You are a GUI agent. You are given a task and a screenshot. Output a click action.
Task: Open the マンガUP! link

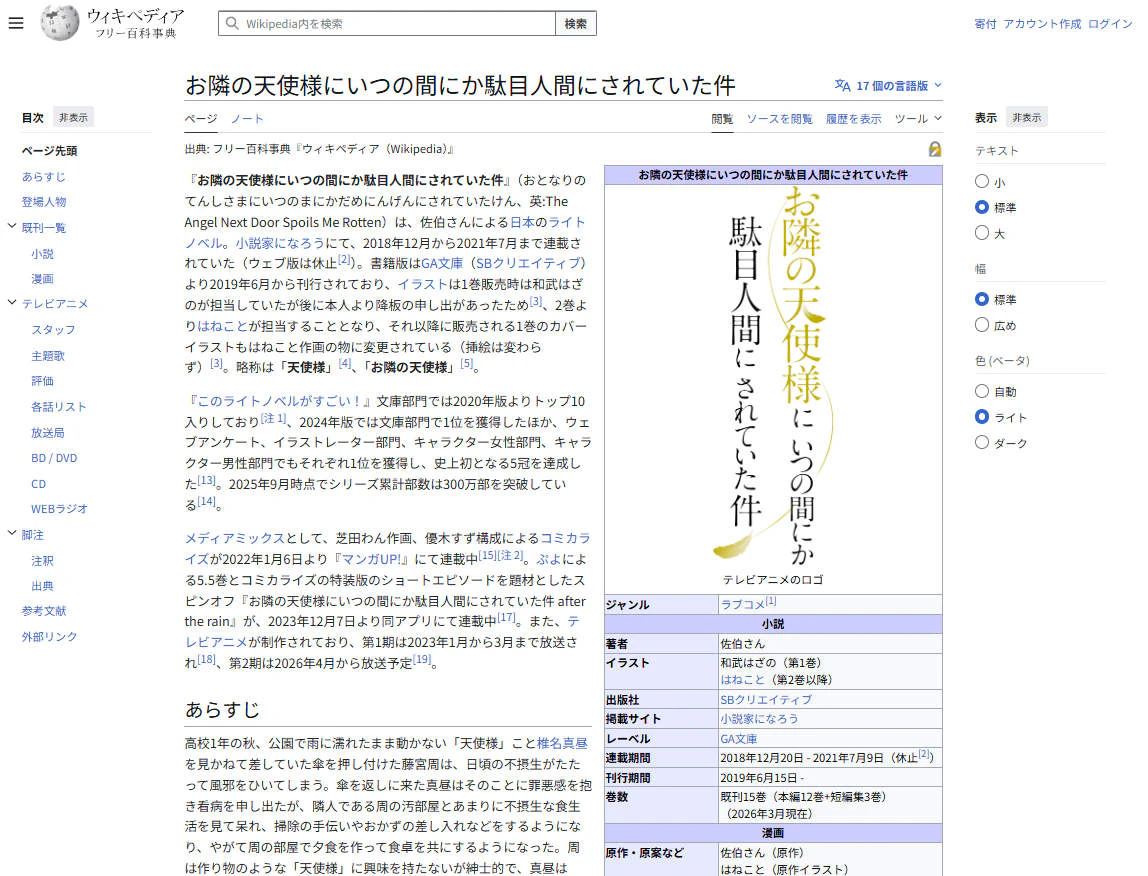click(x=370, y=559)
